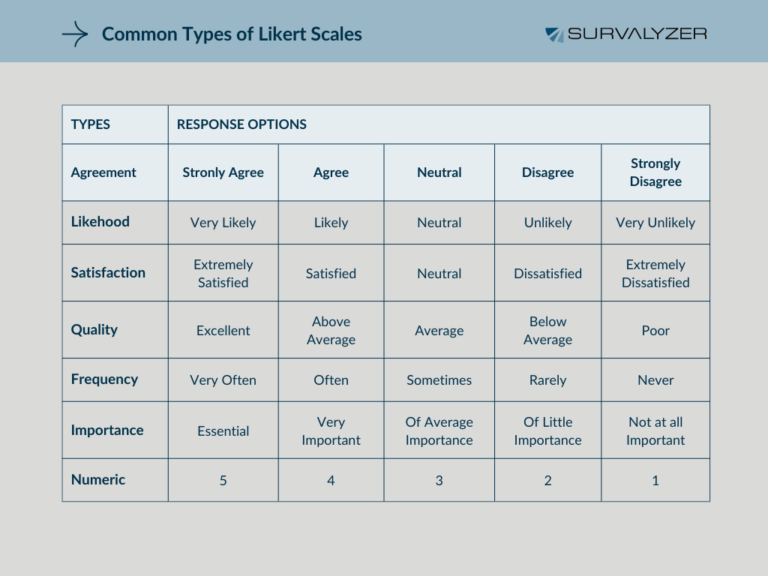The image size is (768, 576).
Task: Click the Likehood row label
Action: coord(100,222)
